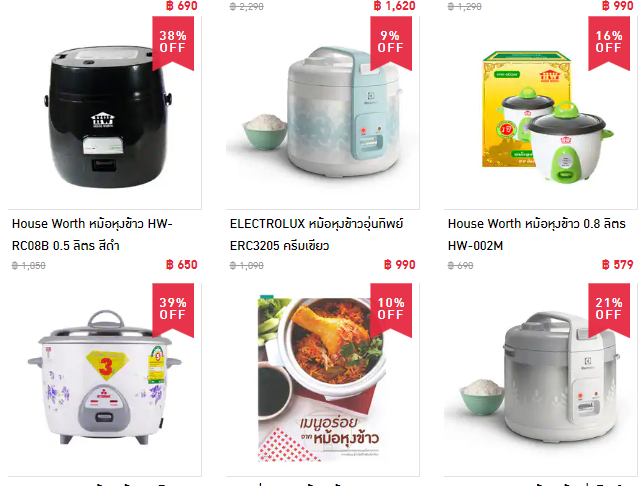The image size is (639, 486).
Task: Open ELECTROLUX ERC3205 product title link
Action: pos(316,235)
